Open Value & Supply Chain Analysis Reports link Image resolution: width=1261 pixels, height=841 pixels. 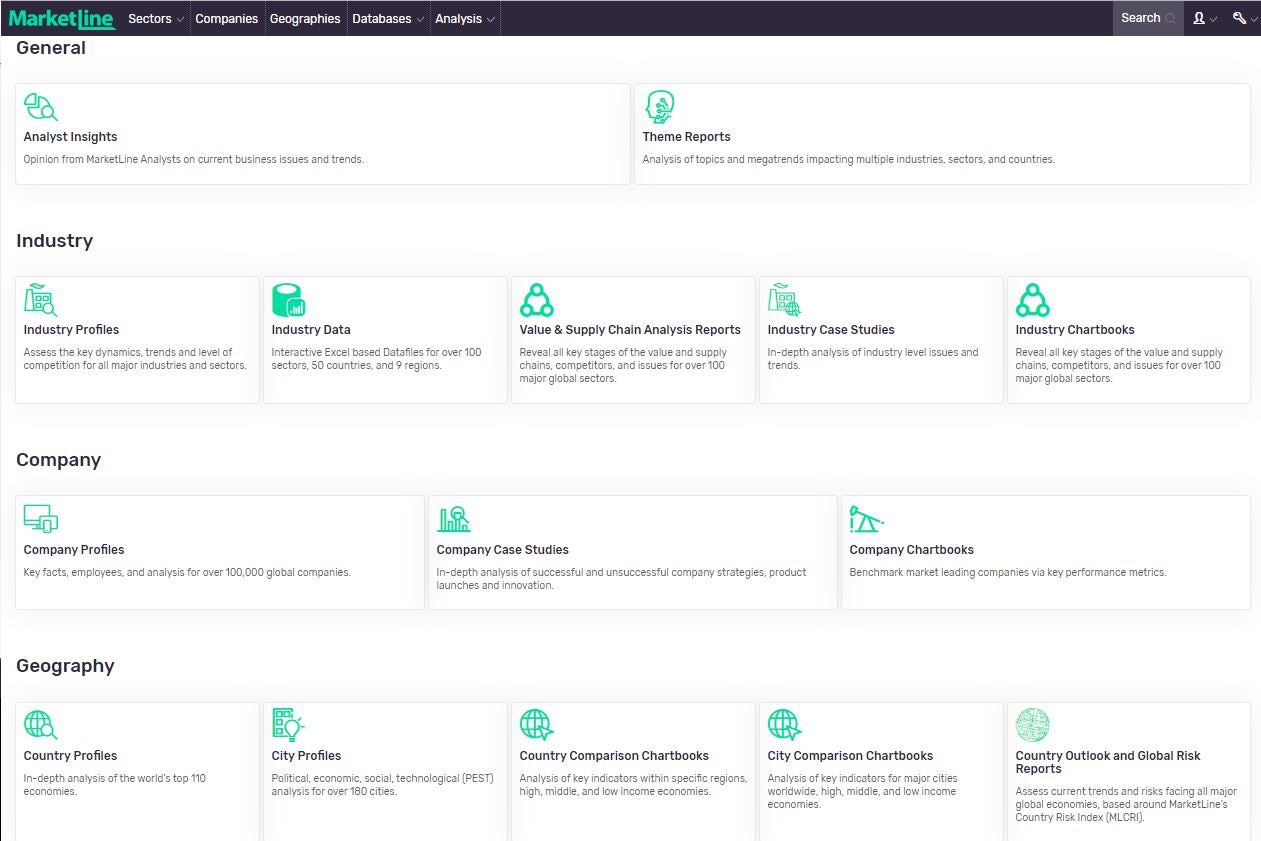(630, 330)
